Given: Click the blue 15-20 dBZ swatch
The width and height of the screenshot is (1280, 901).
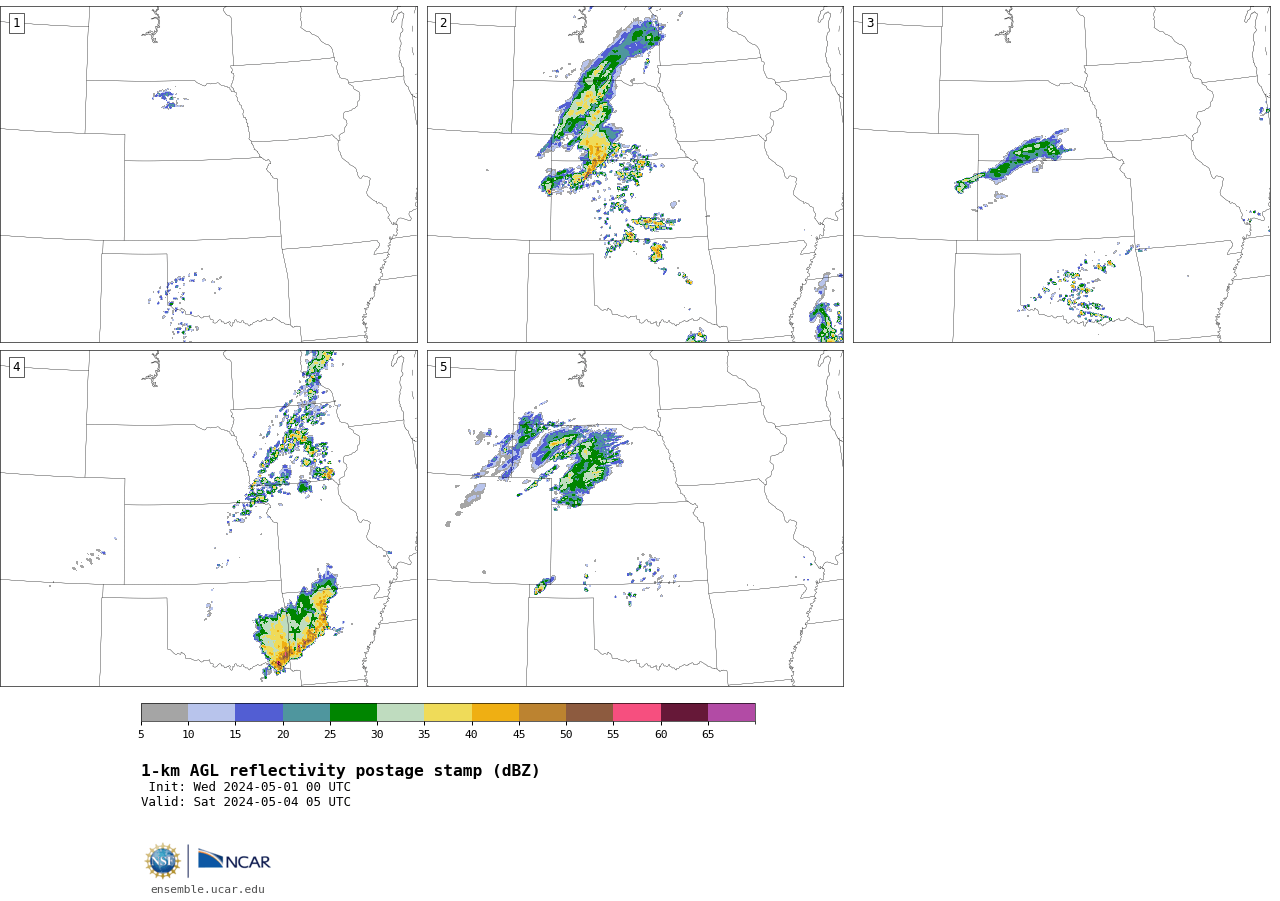Looking at the screenshot, I should [x=259, y=713].
